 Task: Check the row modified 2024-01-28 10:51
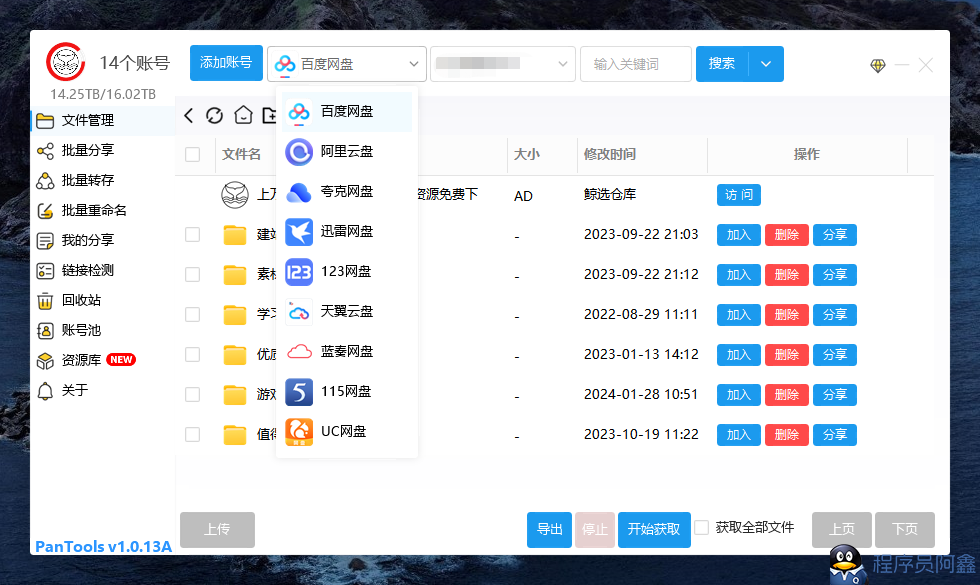pos(192,394)
